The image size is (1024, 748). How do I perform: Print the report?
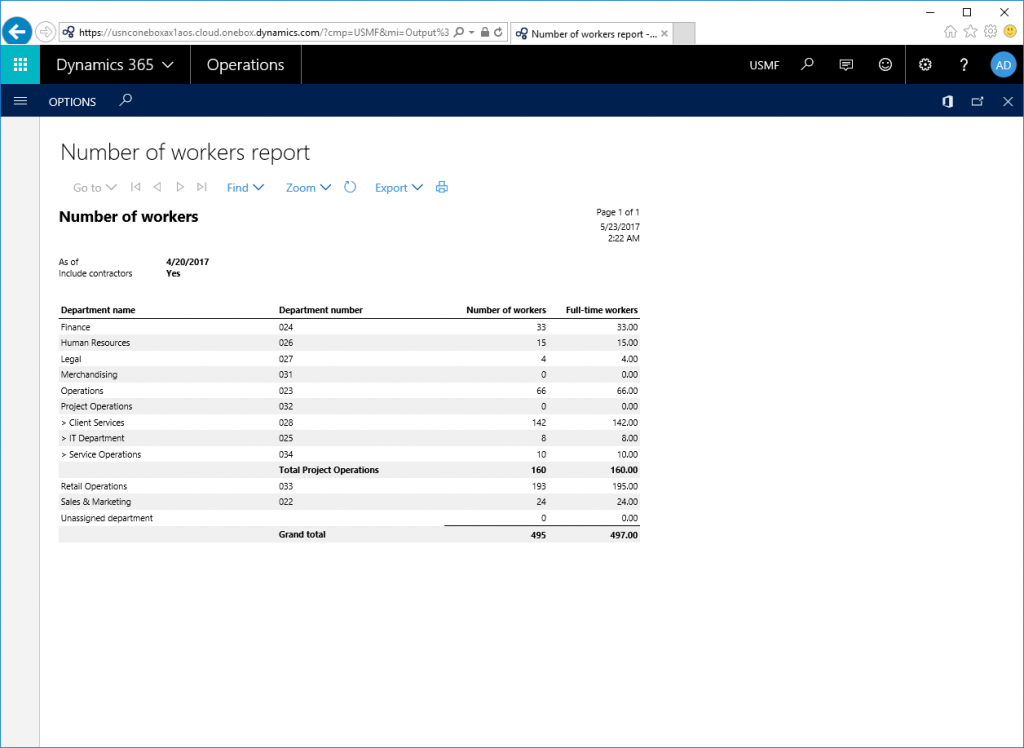click(441, 187)
